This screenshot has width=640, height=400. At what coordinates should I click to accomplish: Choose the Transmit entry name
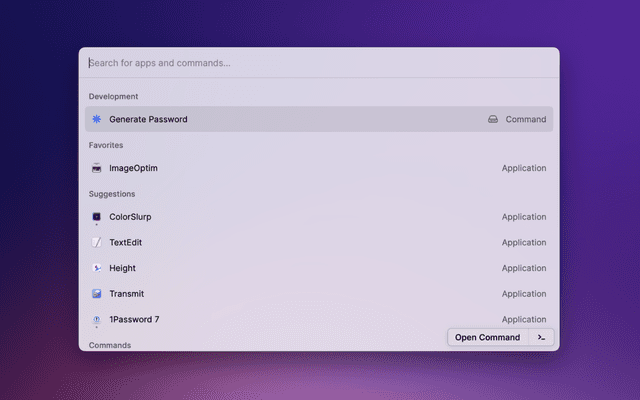tap(127, 294)
